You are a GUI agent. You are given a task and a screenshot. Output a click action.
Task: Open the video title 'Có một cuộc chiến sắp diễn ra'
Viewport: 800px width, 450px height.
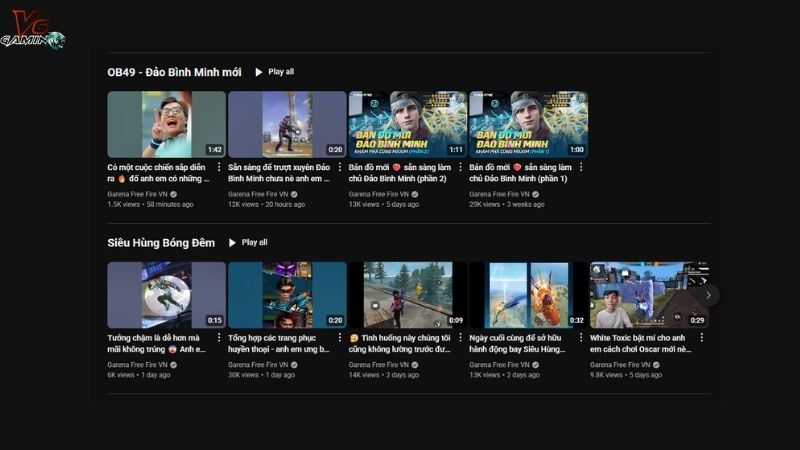pyautogui.click(x=158, y=173)
